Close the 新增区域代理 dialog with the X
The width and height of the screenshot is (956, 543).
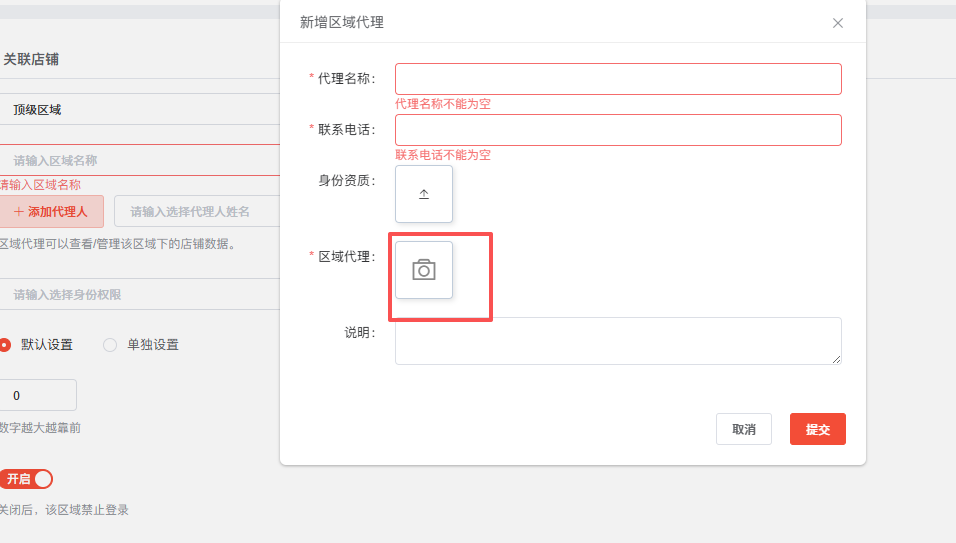[x=838, y=23]
